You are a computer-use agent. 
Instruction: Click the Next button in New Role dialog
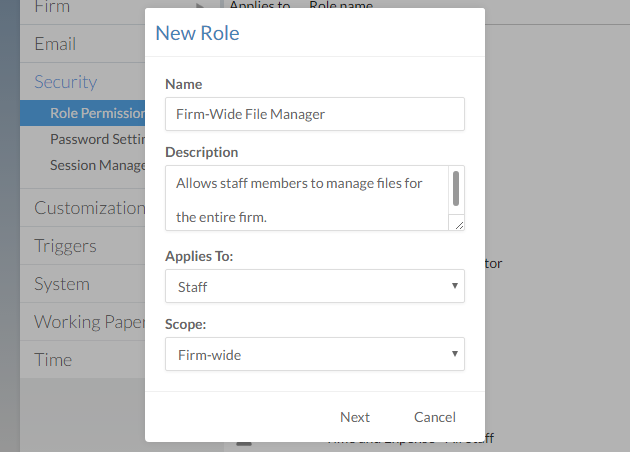354,417
